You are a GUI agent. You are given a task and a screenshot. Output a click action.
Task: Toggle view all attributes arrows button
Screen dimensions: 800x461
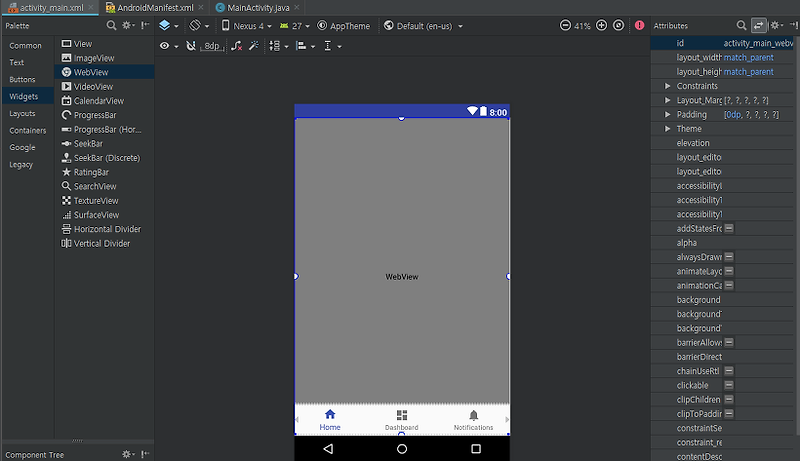tap(759, 25)
